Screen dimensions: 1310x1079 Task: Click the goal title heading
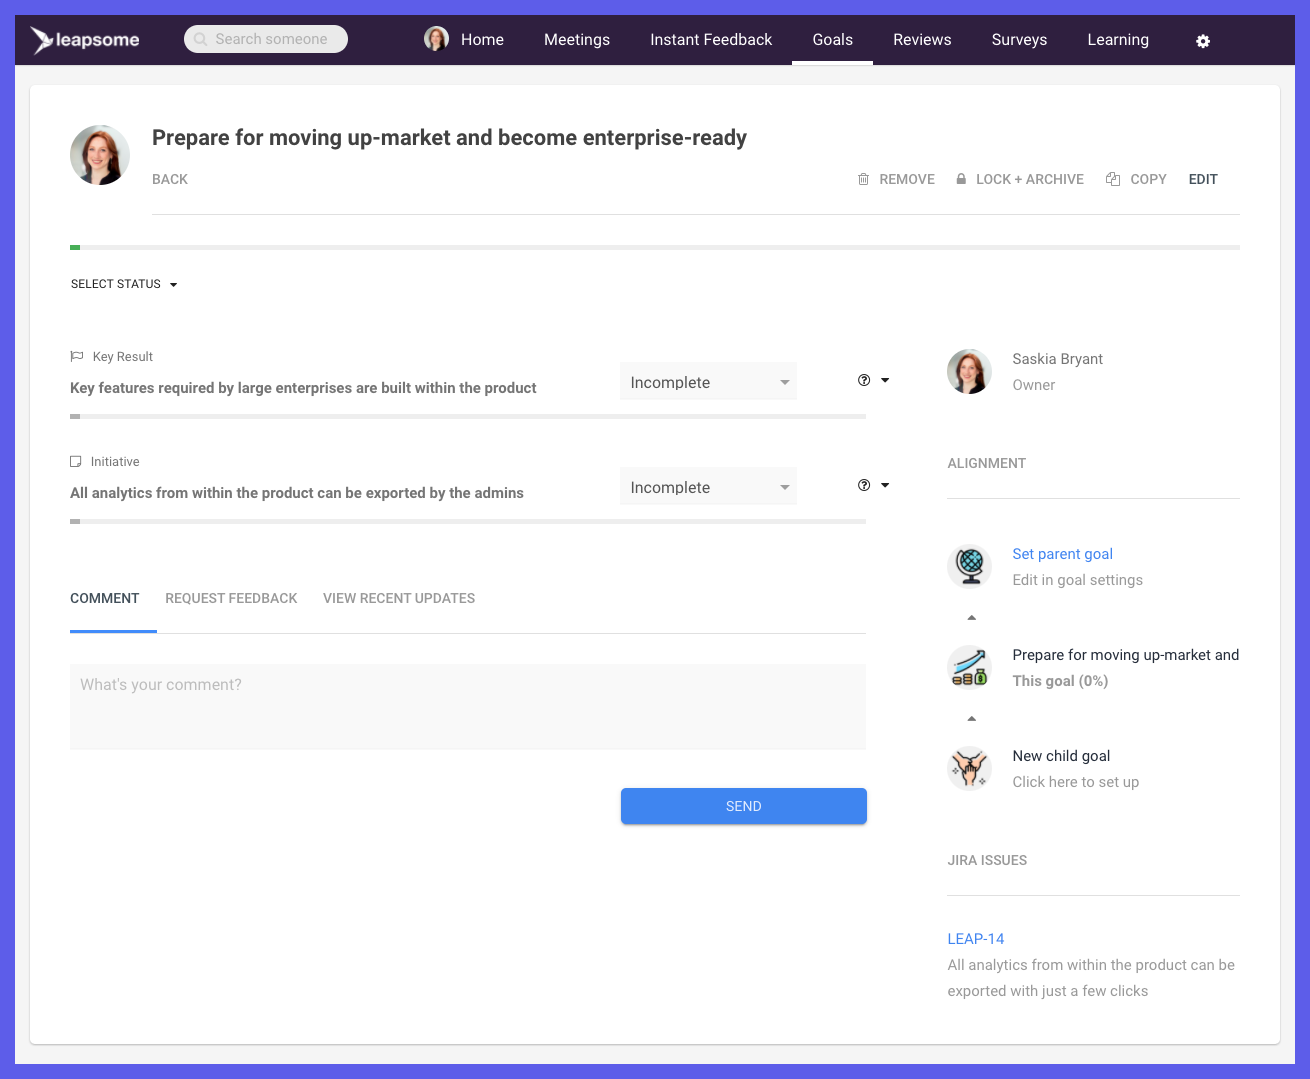[x=449, y=138]
